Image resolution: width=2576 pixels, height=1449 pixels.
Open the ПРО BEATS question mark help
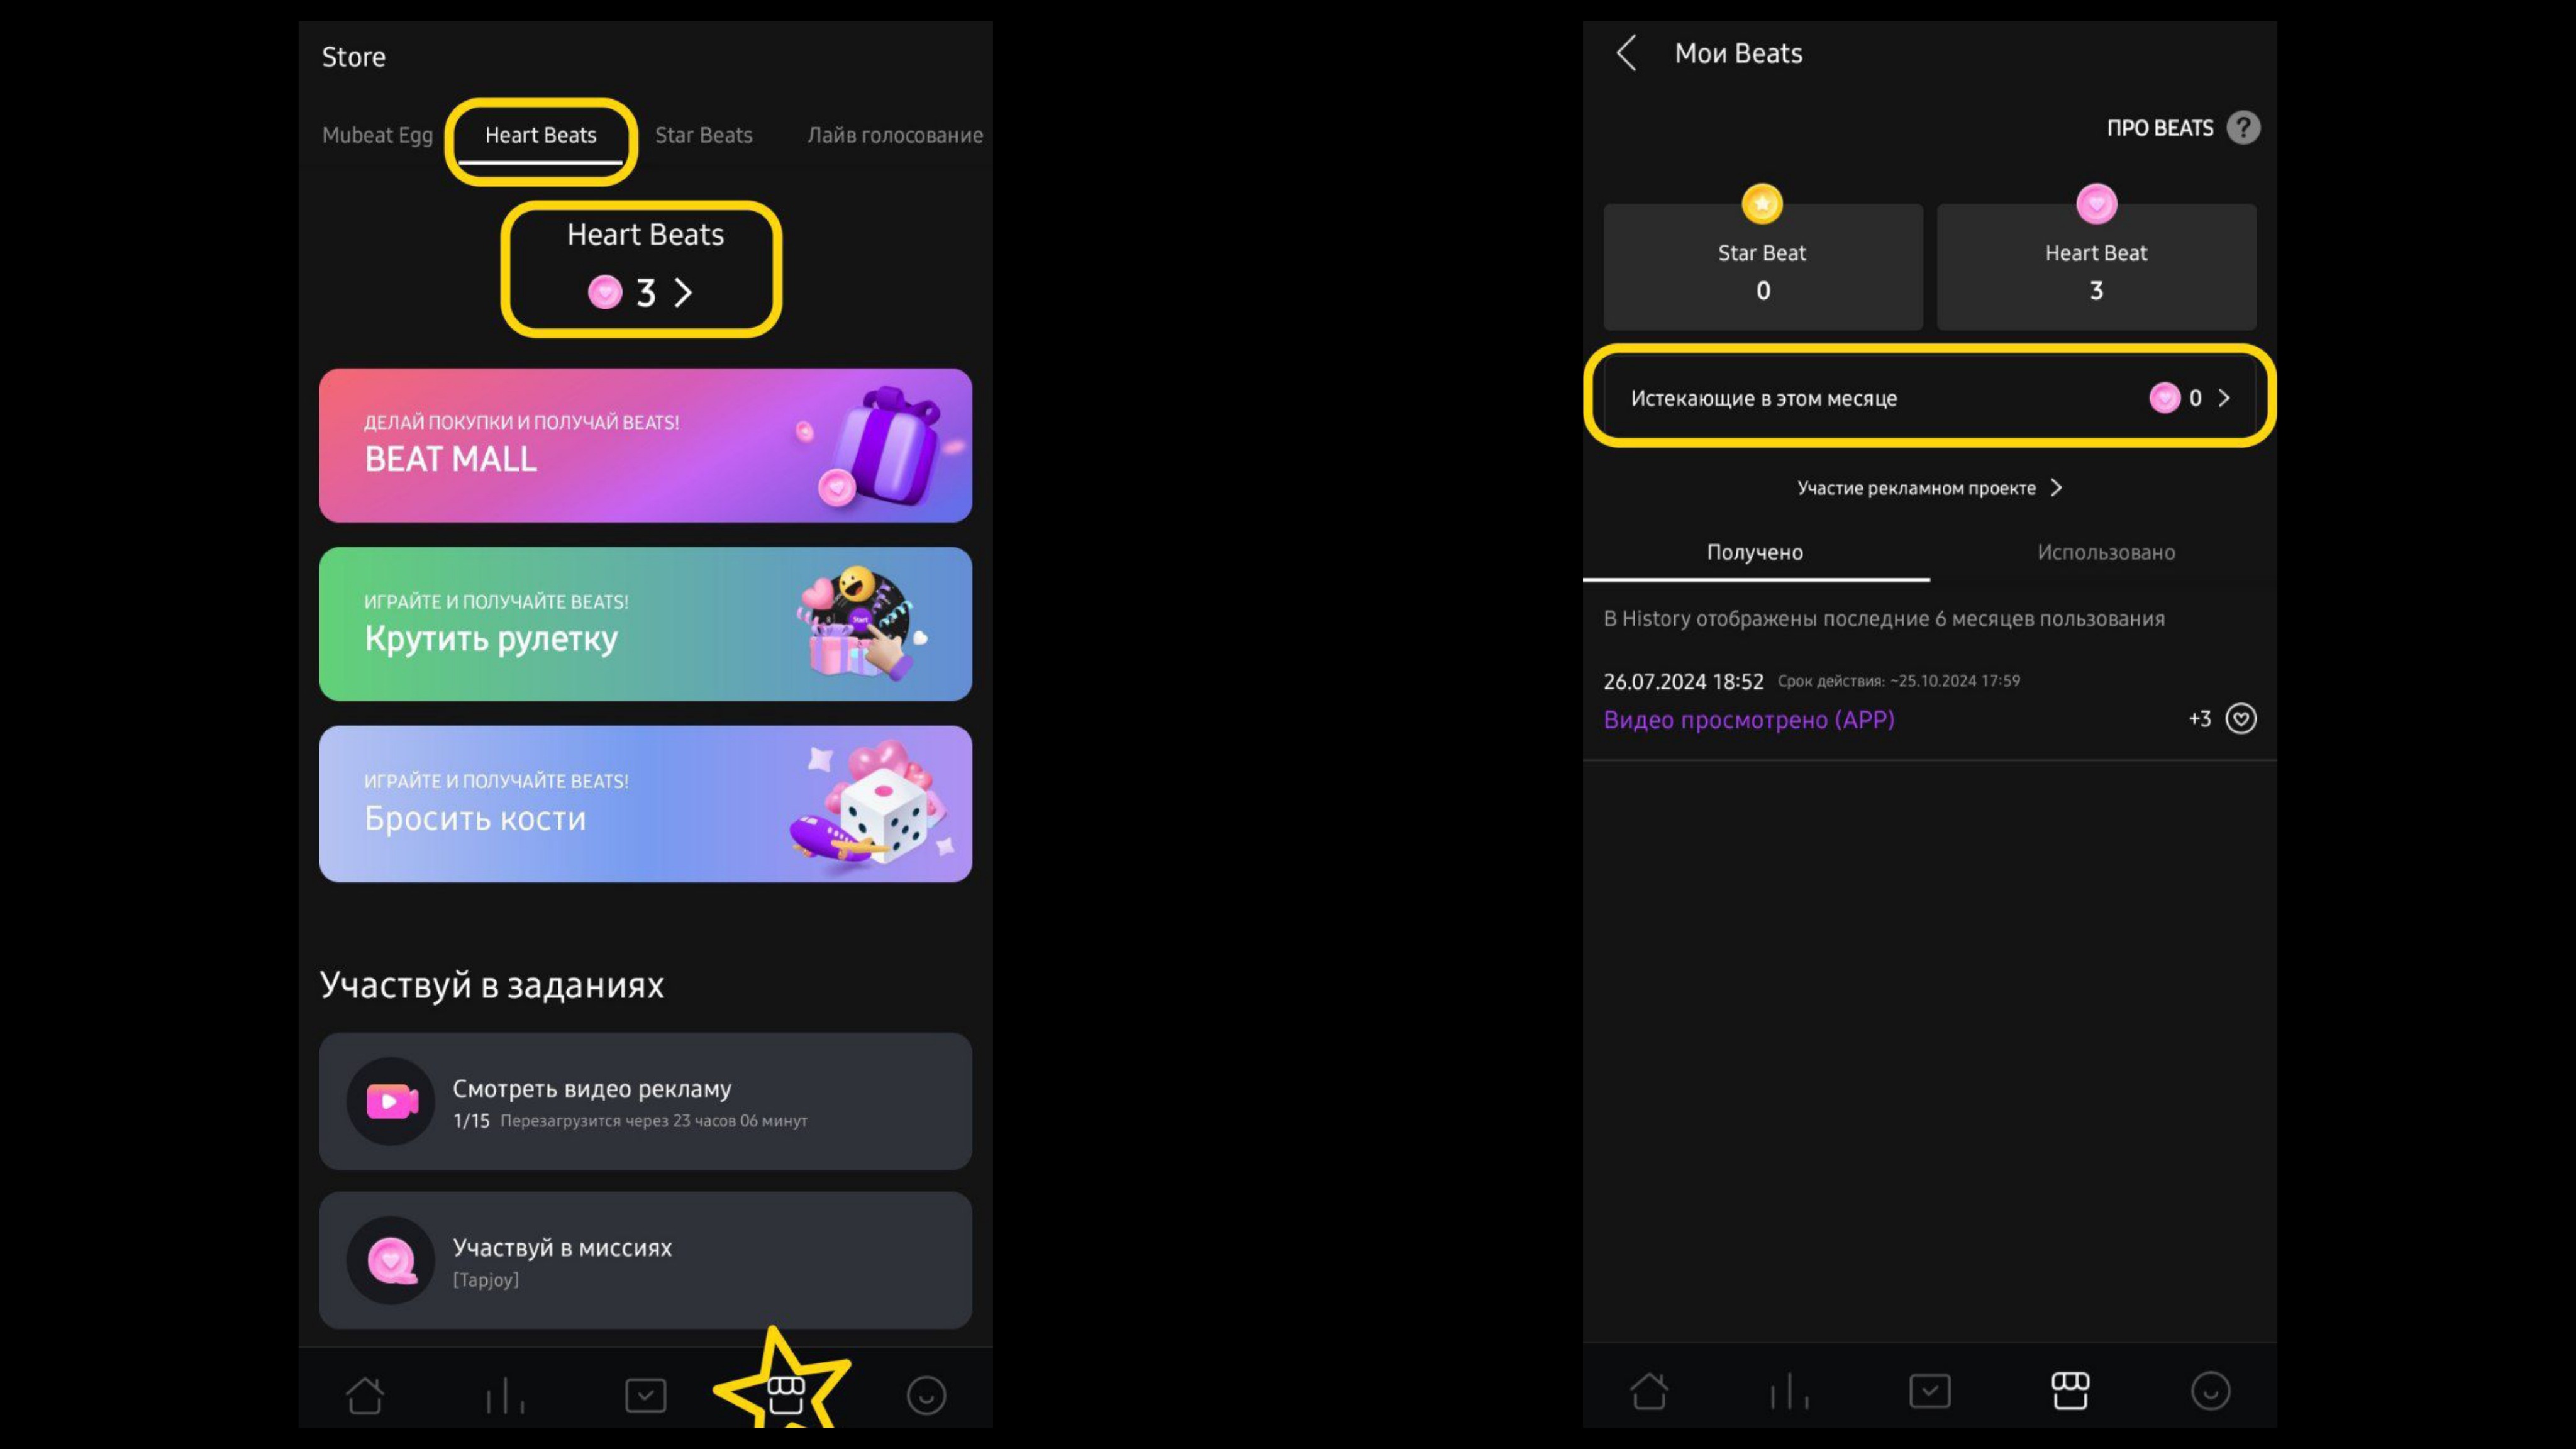point(2243,128)
